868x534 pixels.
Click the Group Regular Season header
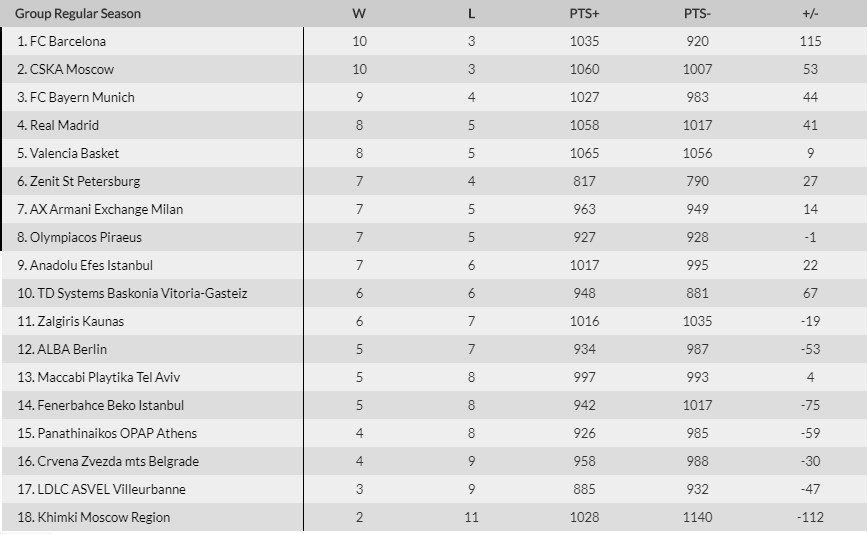click(x=78, y=14)
